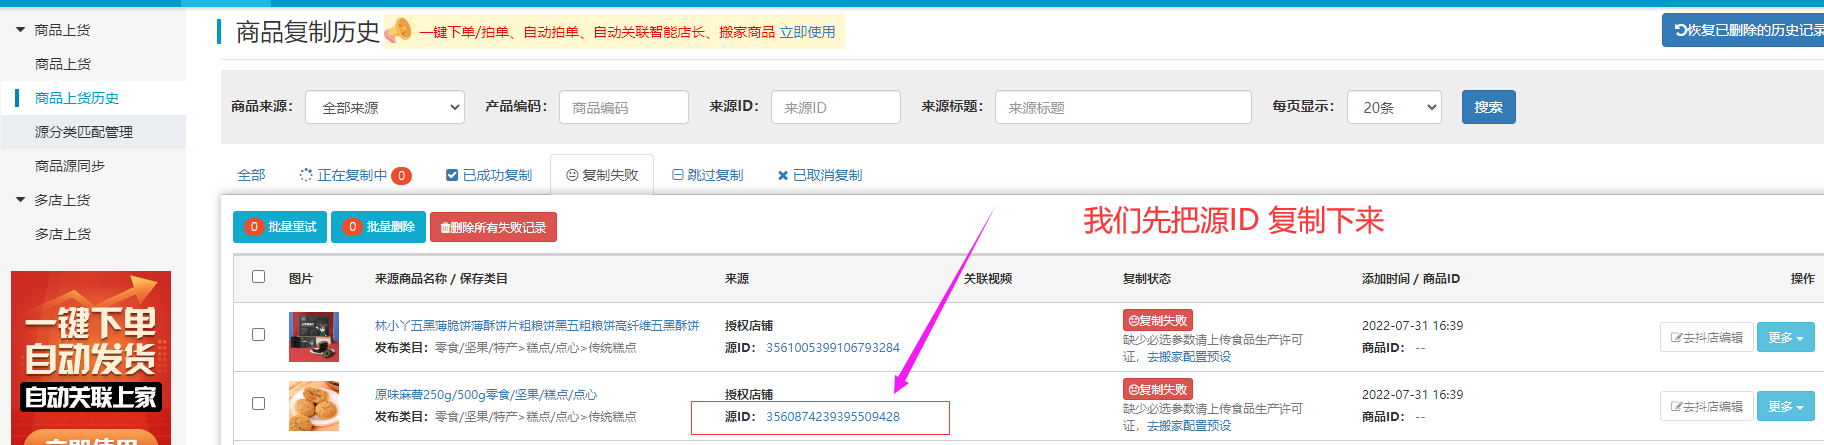The image size is (1824, 445).
Task: Switch to the 已成功复制 tab
Action: pos(489,175)
